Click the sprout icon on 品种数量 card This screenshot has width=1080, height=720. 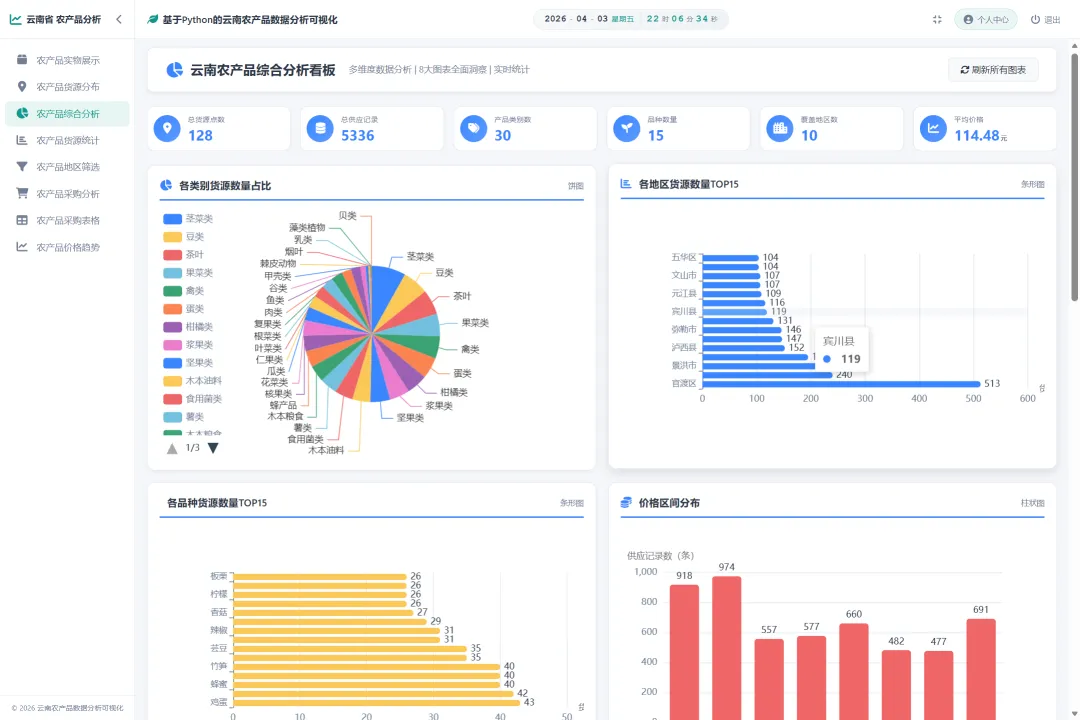[x=627, y=128]
